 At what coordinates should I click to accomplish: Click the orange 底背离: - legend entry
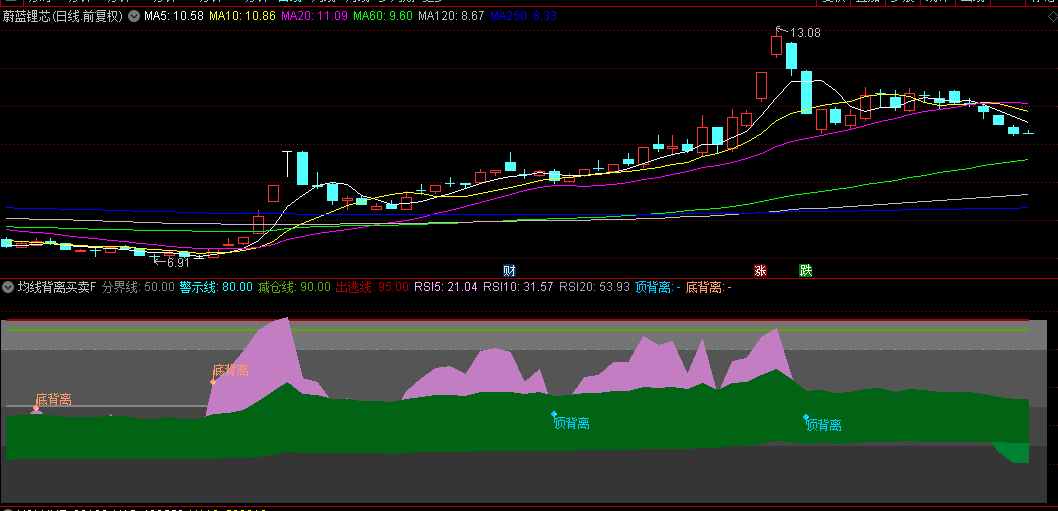pyautogui.click(x=708, y=287)
